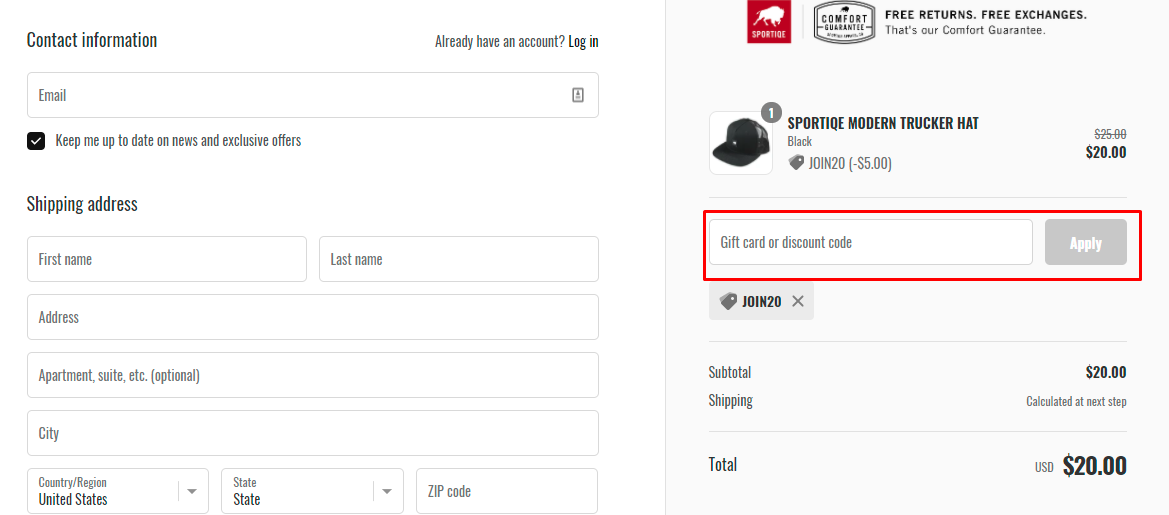
Task: Click the crossed-out $25.00 original price
Action: tap(1110, 134)
